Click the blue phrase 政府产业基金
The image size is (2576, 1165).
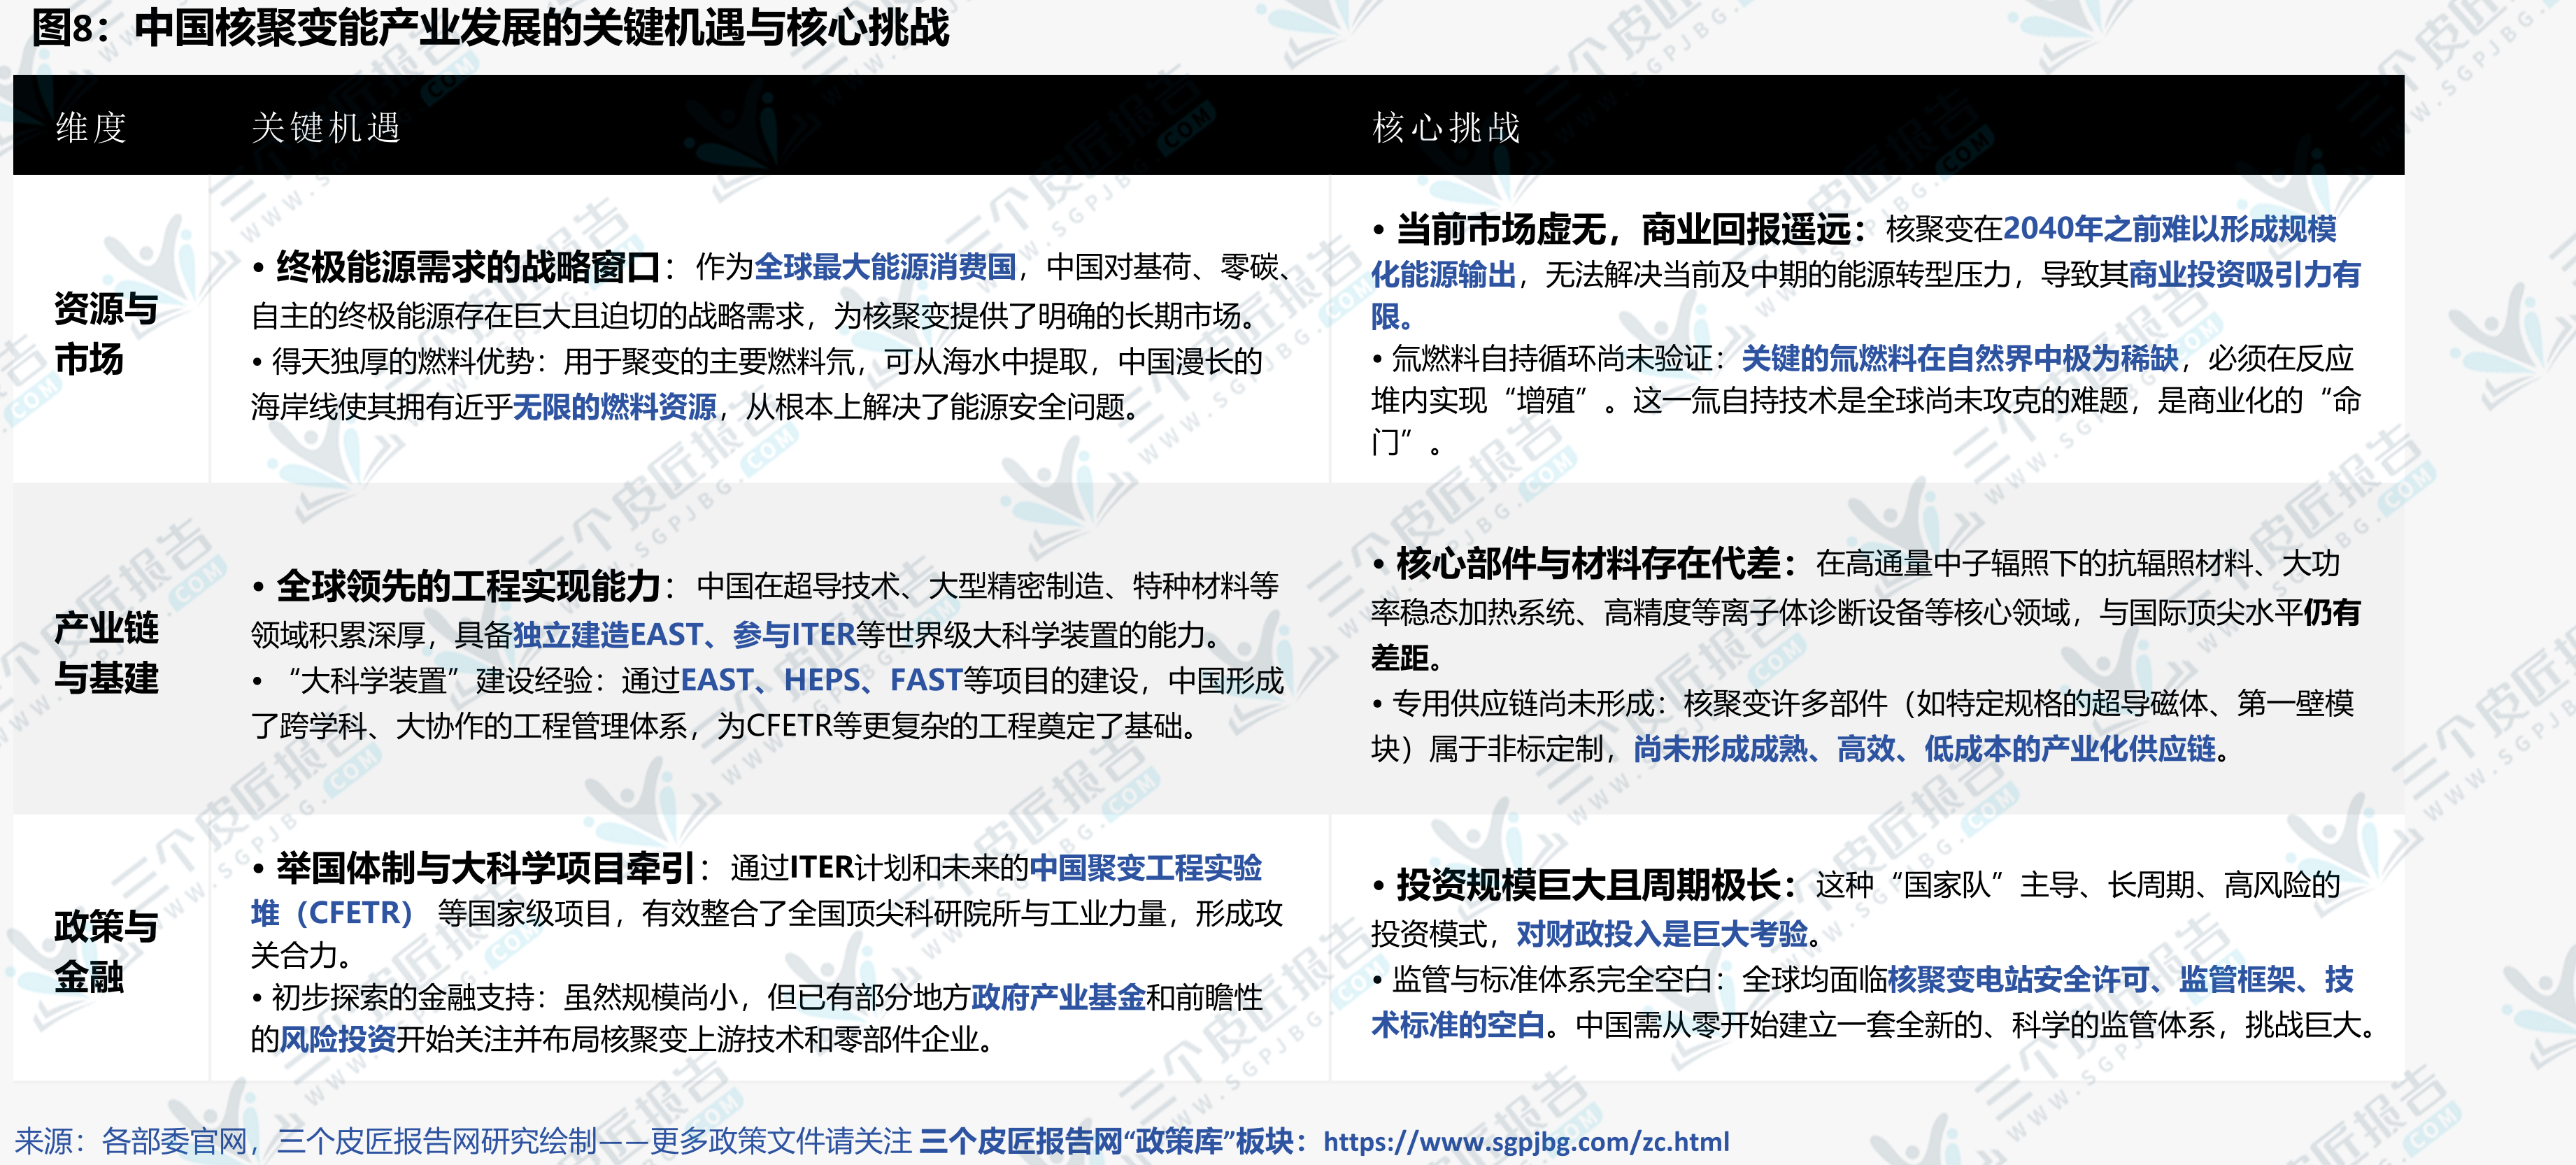[x=1058, y=998]
